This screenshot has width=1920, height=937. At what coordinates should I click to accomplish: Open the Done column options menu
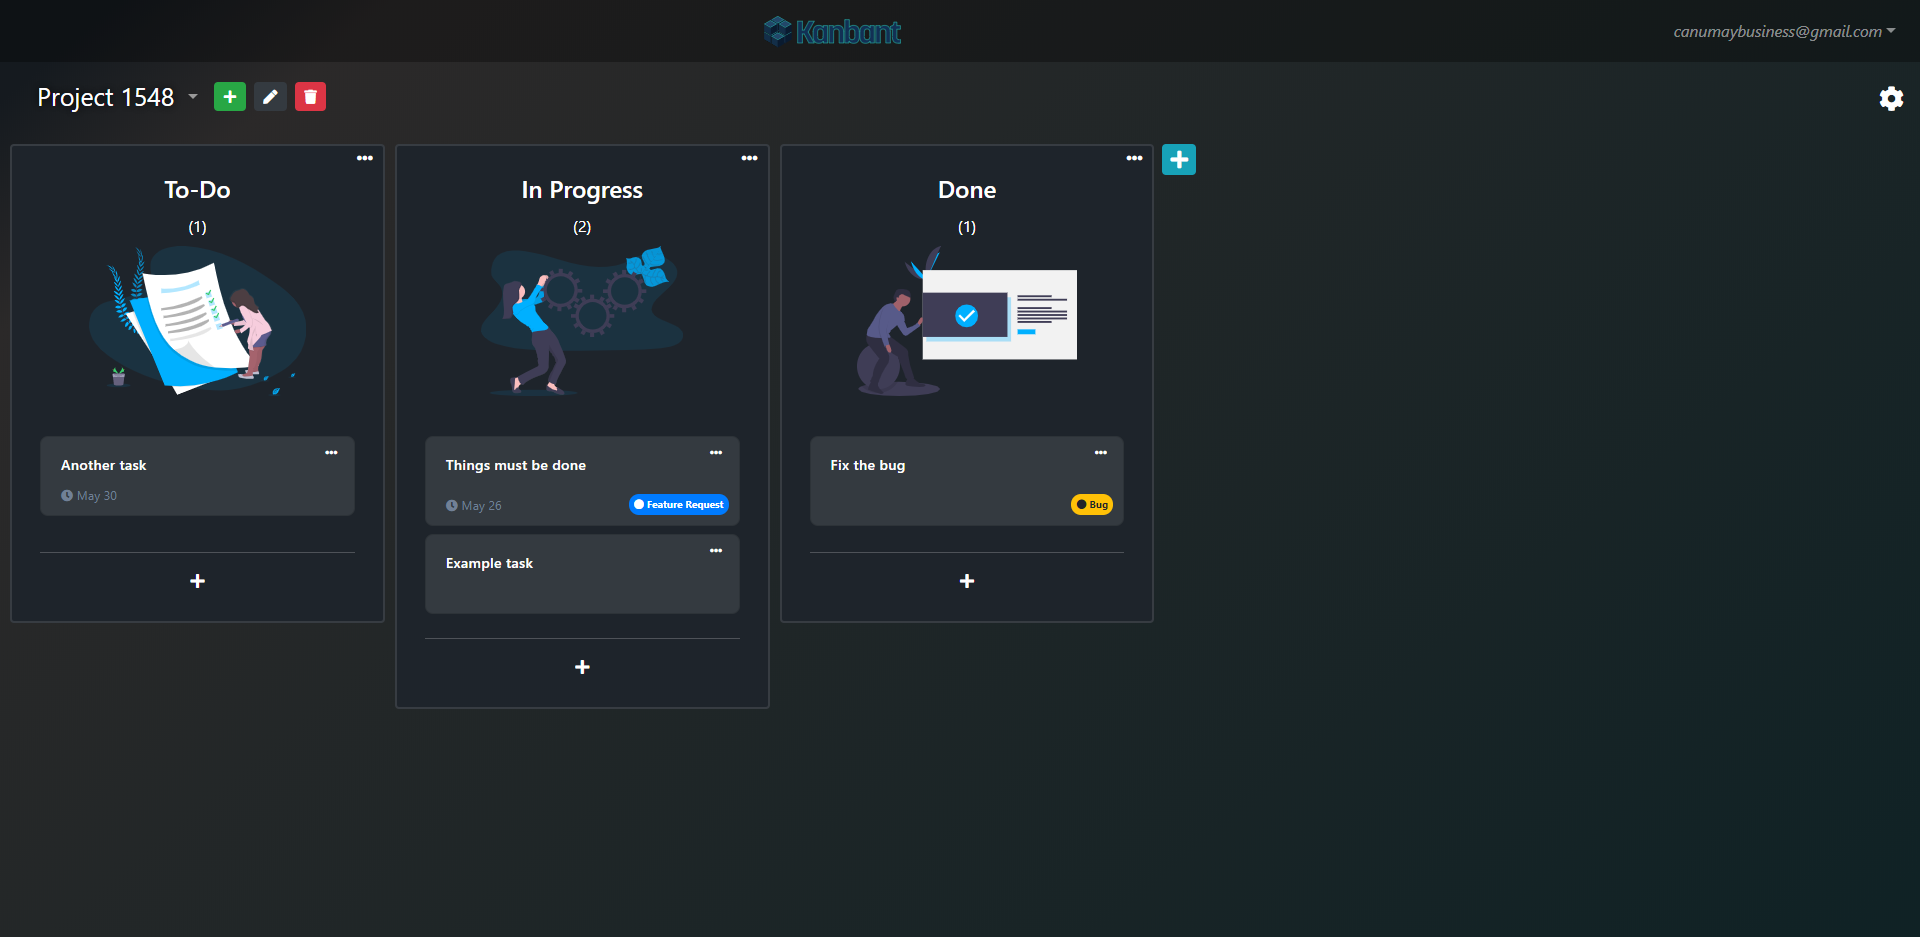click(x=1134, y=158)
